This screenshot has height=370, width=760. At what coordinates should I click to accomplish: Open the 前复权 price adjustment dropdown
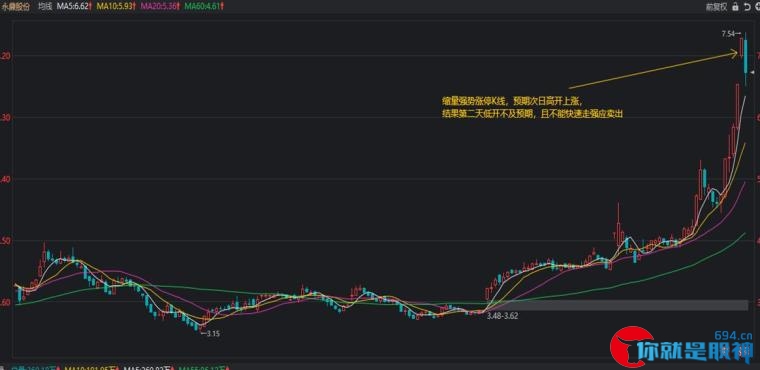[x=717, y=7]
